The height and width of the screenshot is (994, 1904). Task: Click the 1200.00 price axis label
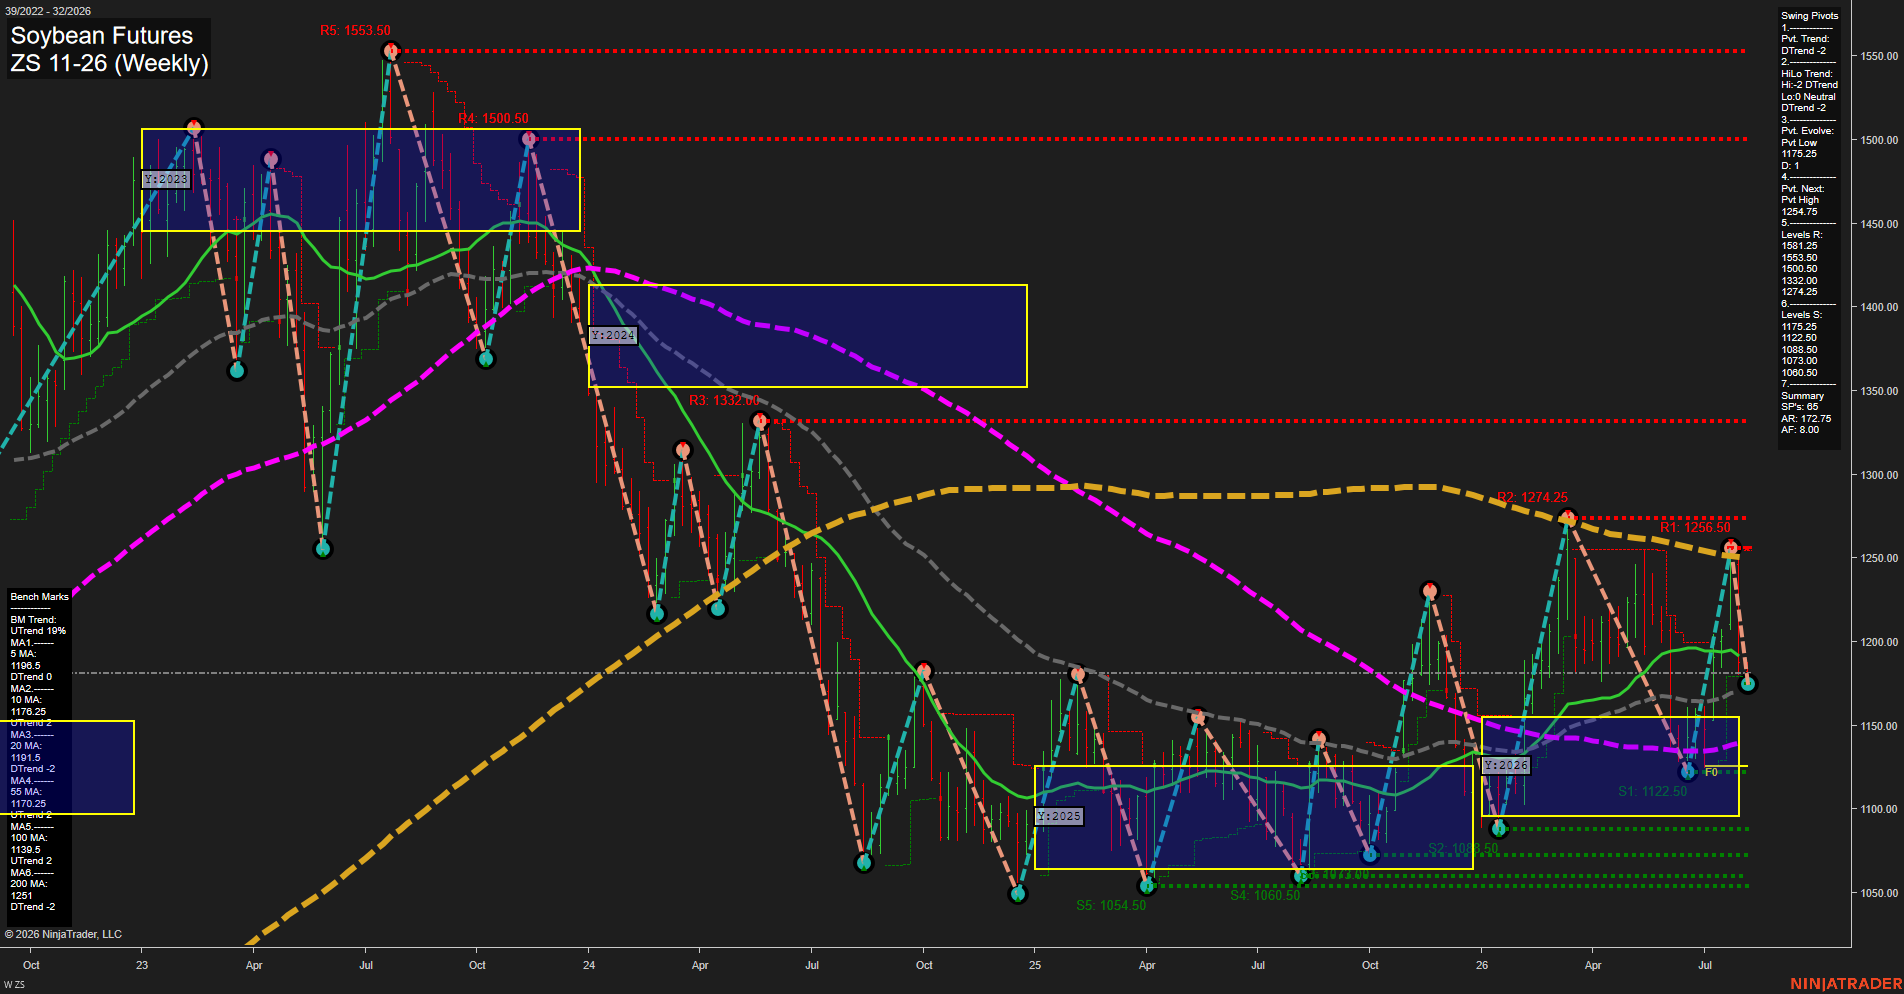[1879, 642]
